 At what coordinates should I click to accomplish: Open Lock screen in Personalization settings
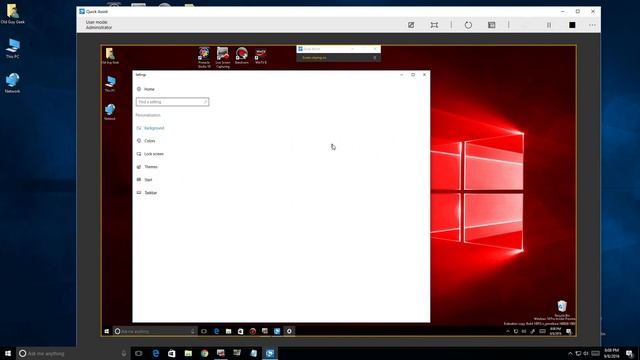pyautogui.click(x=153, y=154)
